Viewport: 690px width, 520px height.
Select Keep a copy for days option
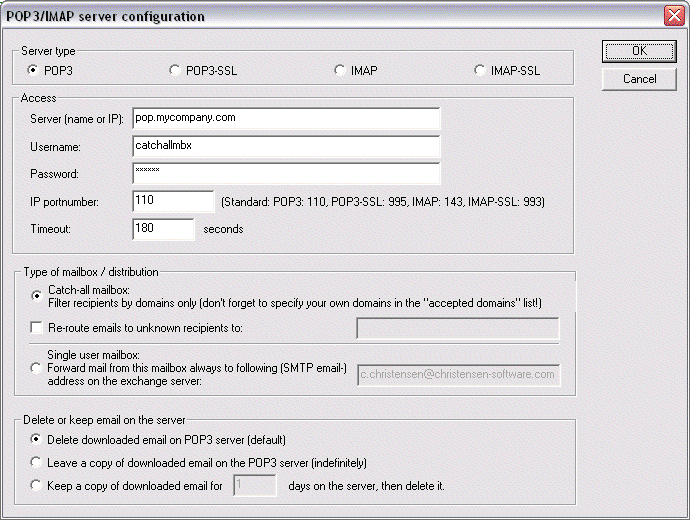point(36,485)
